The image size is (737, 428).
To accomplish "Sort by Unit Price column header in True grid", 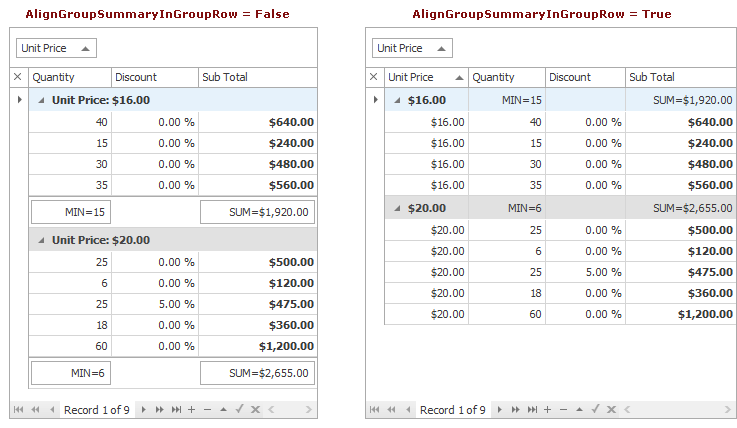I will (x=426, y=77).
